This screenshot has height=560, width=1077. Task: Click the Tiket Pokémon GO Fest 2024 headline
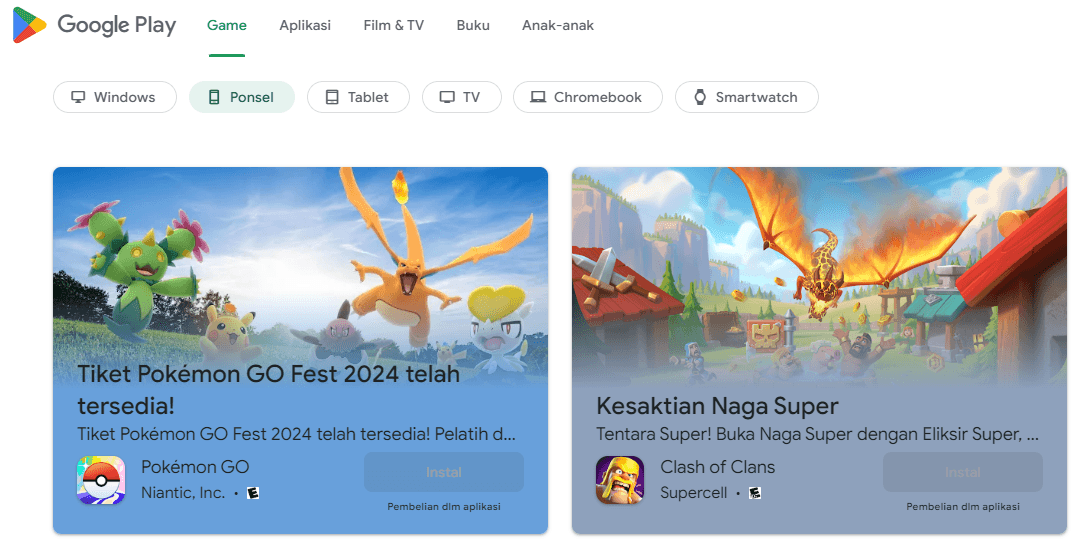pyautogui.click(x=269, y=390)
